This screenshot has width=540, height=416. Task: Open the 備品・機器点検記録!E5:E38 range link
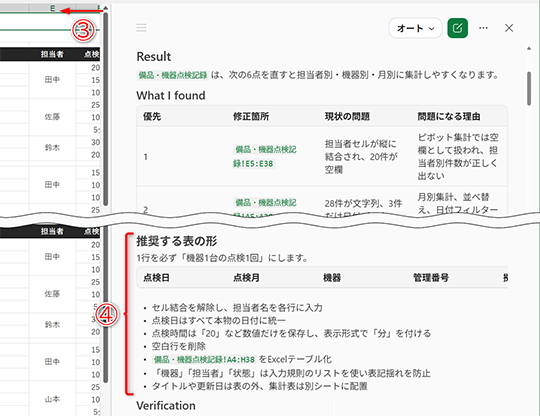coord(265,156)
